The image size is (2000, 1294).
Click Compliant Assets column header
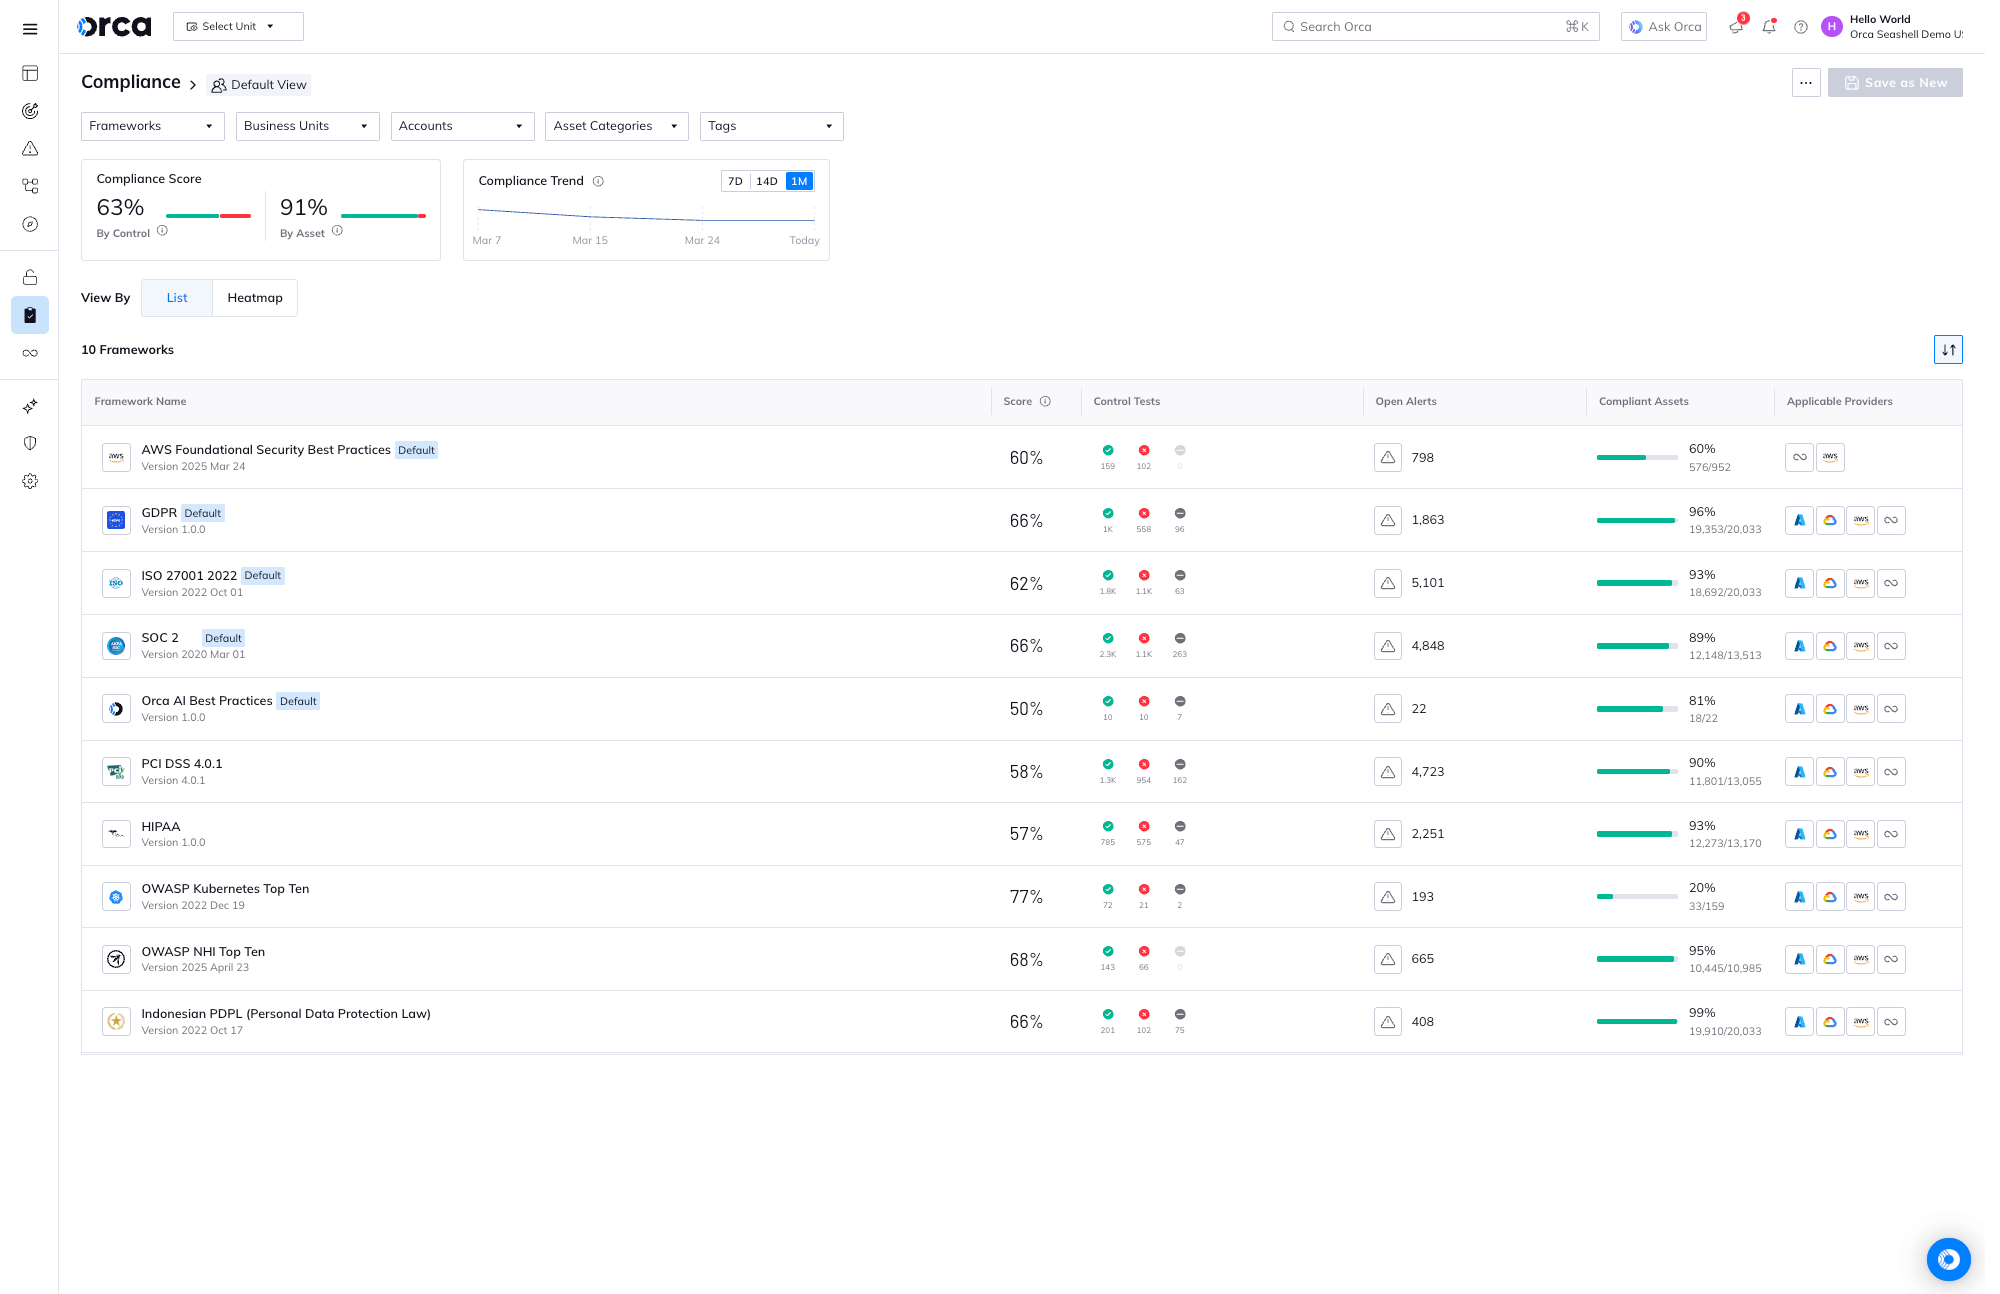pos(1643,402)
